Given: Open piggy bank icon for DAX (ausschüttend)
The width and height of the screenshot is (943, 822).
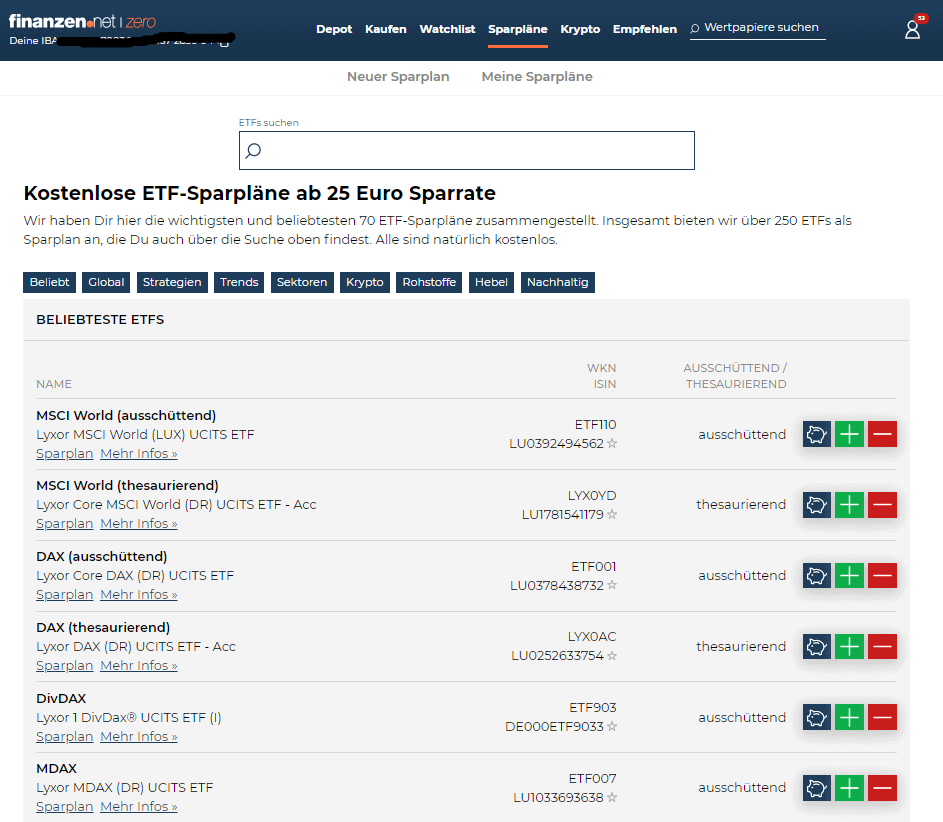Looking at the screenshot, I should click(817, 575).
